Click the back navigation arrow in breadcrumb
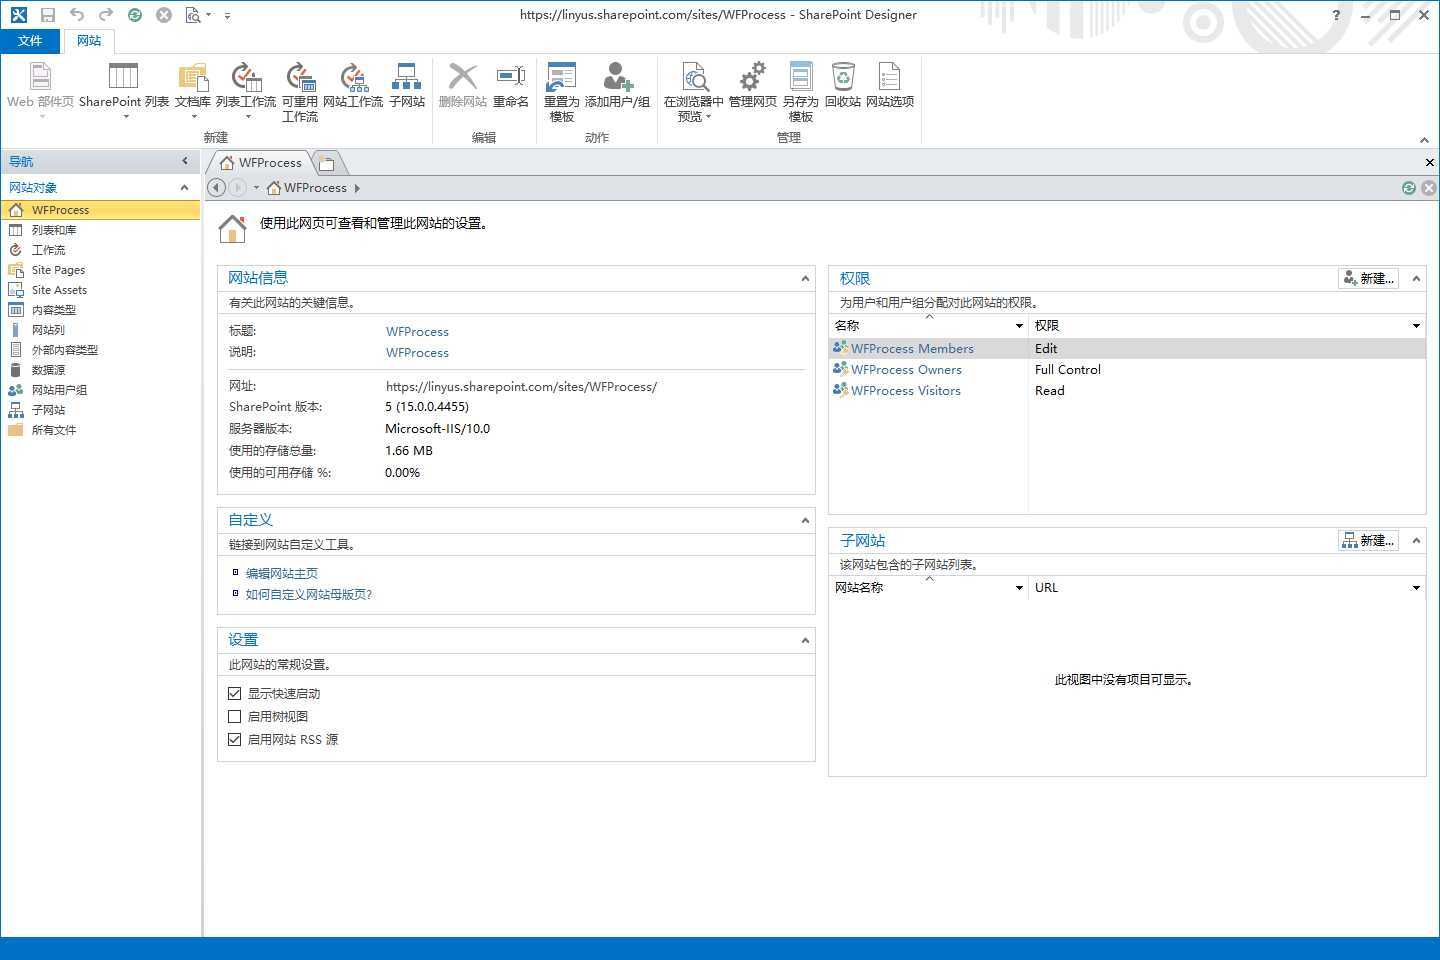 click(216, 188)
